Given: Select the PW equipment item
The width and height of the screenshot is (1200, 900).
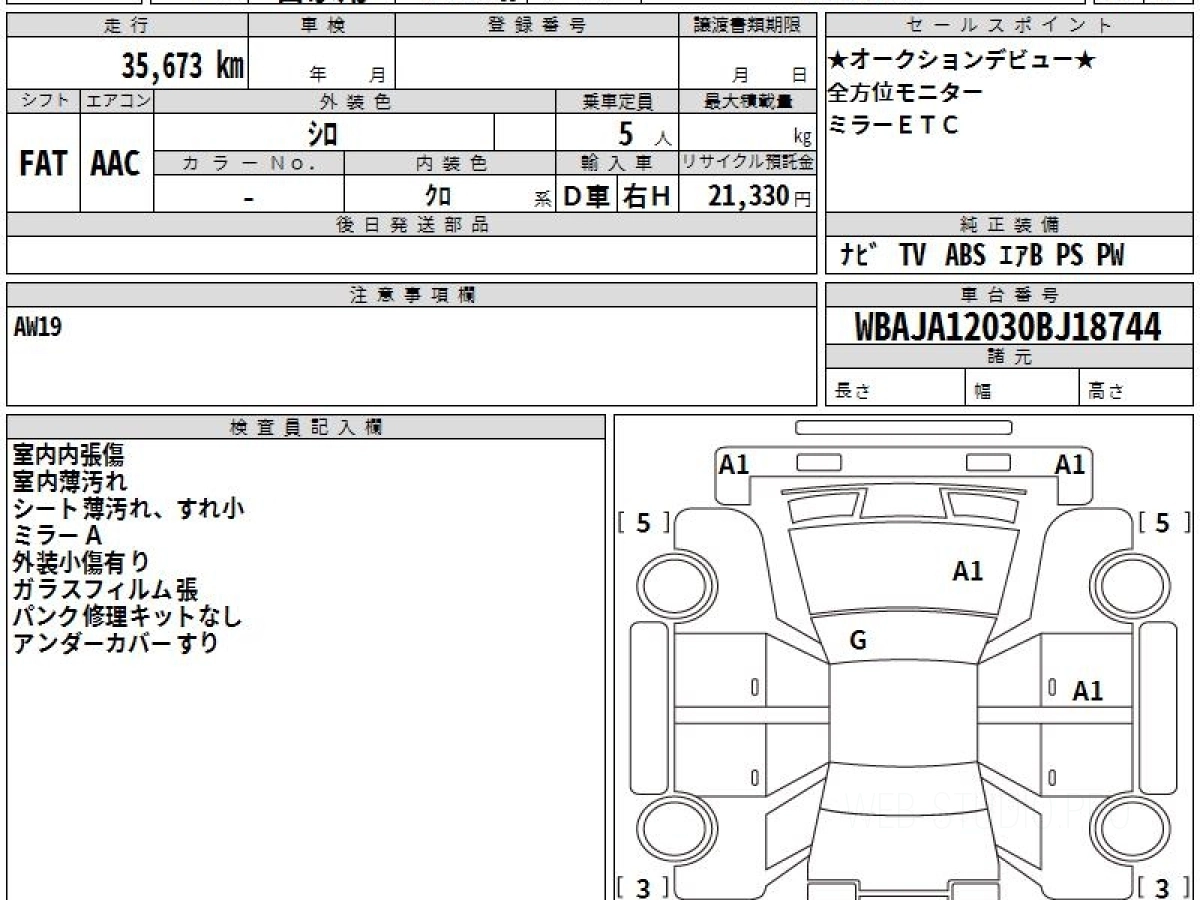Looking at the screenshot, I should 1110,255.
